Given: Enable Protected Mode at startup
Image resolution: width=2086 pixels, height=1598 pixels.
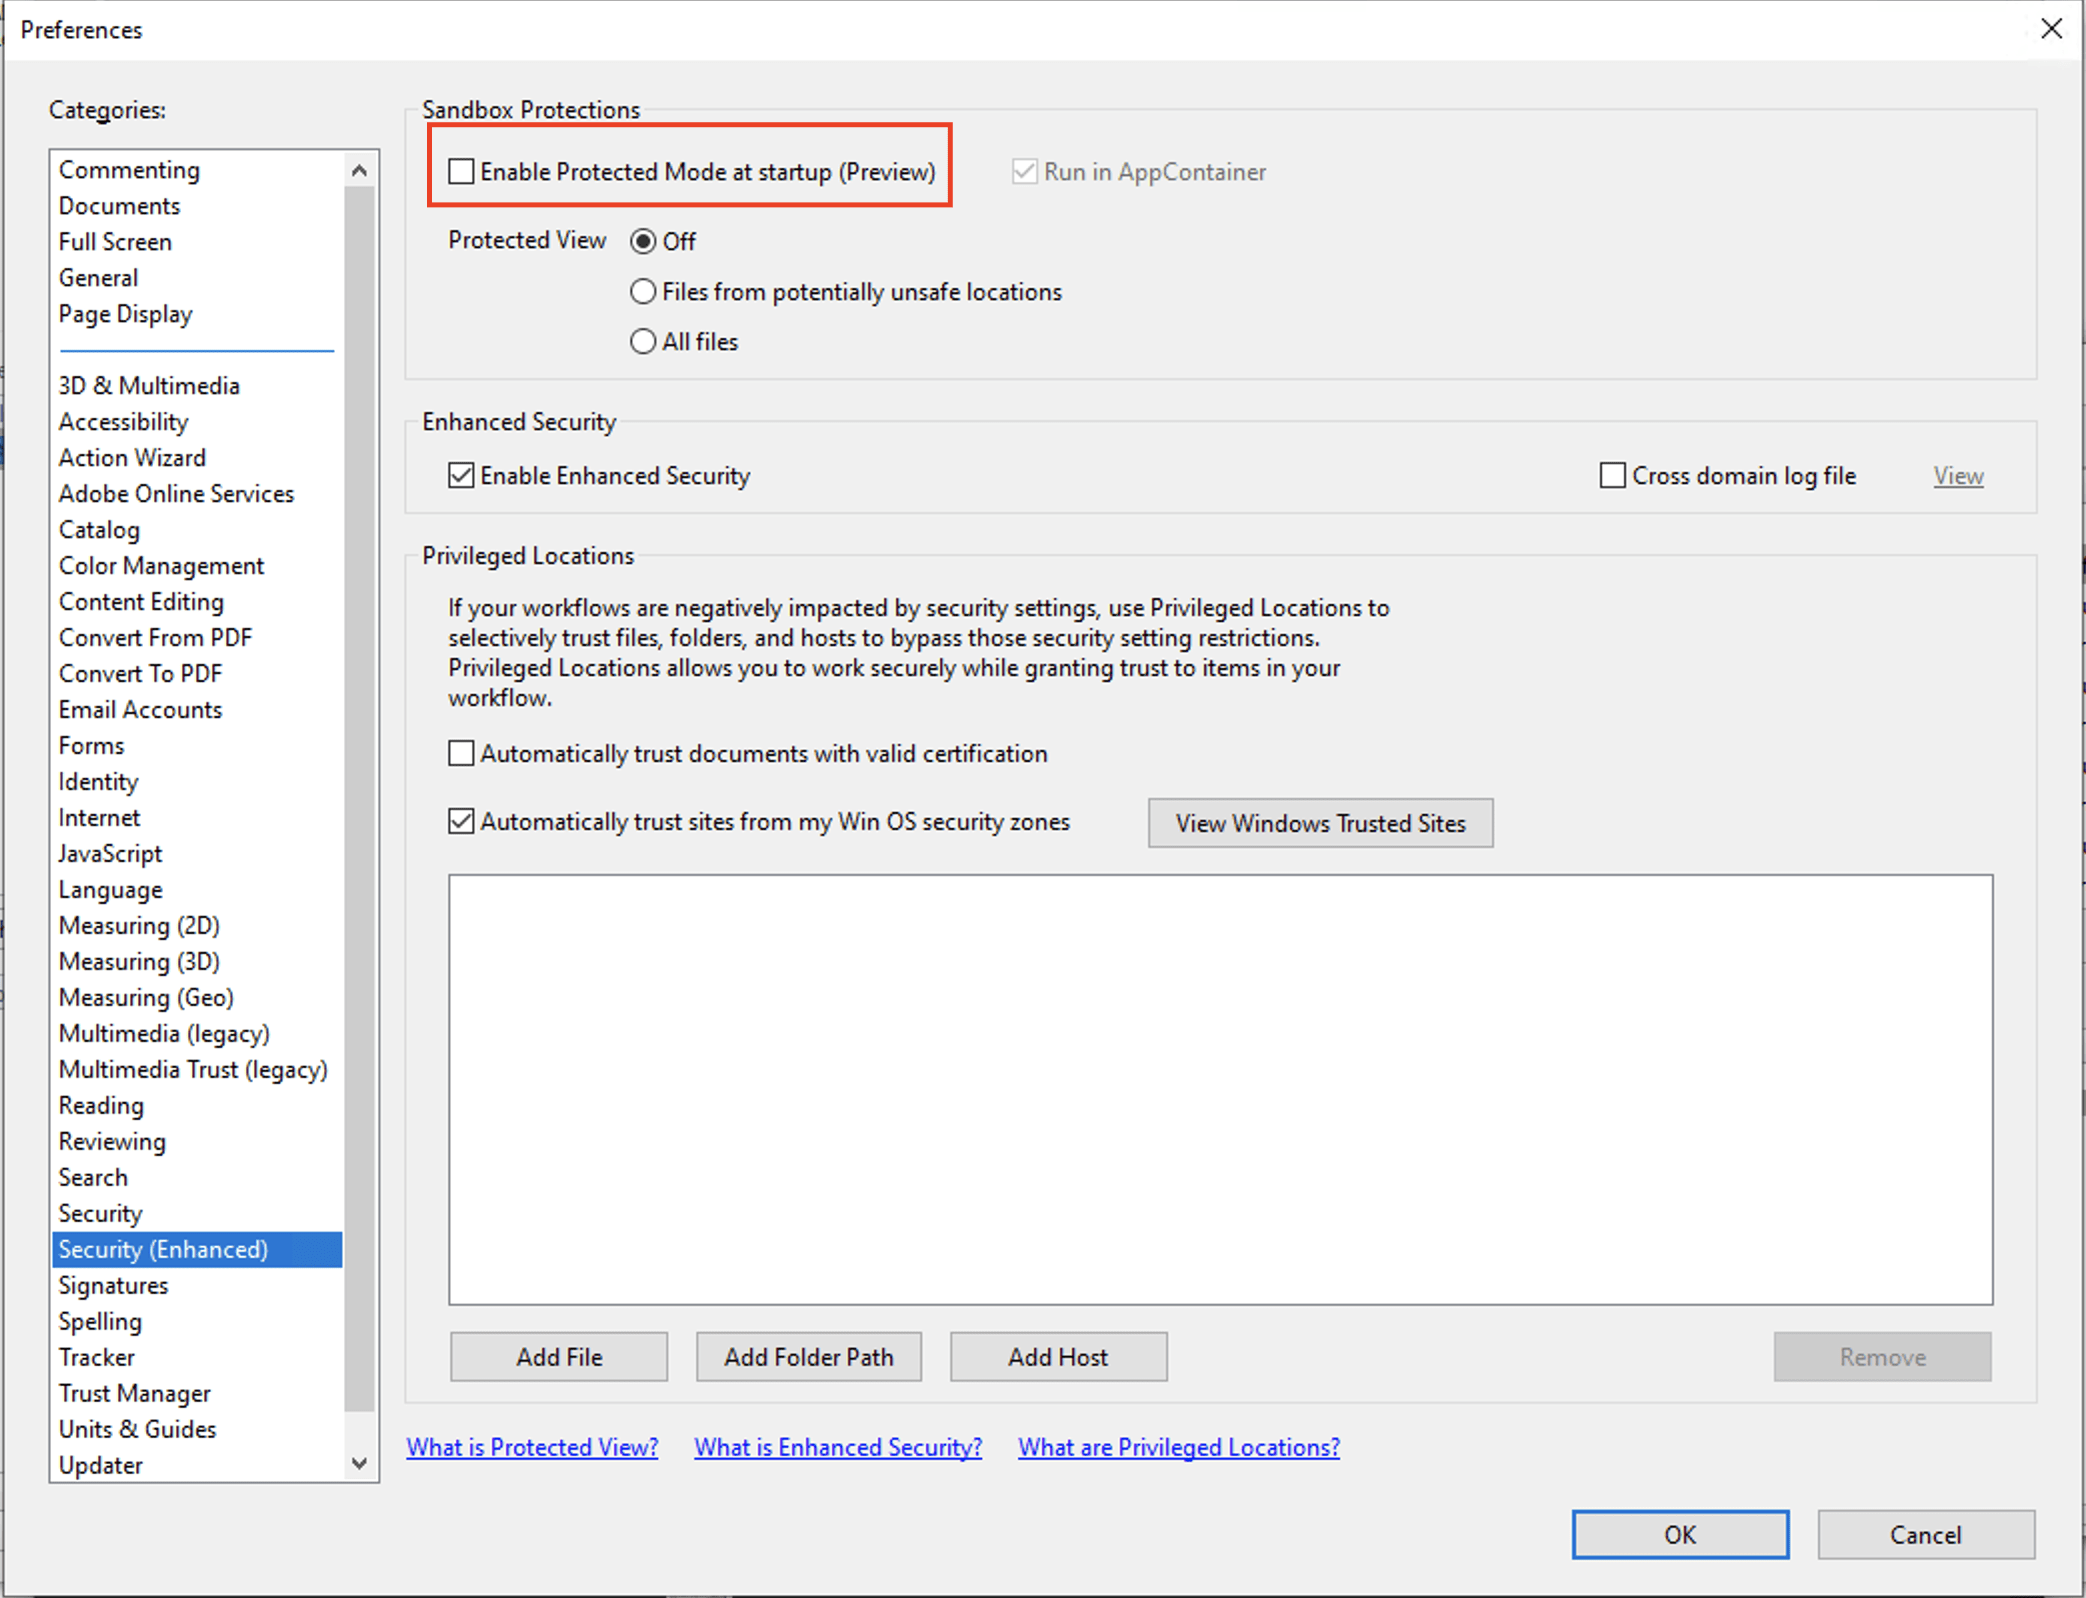Looking at the screenshot, I should [461, 170].
